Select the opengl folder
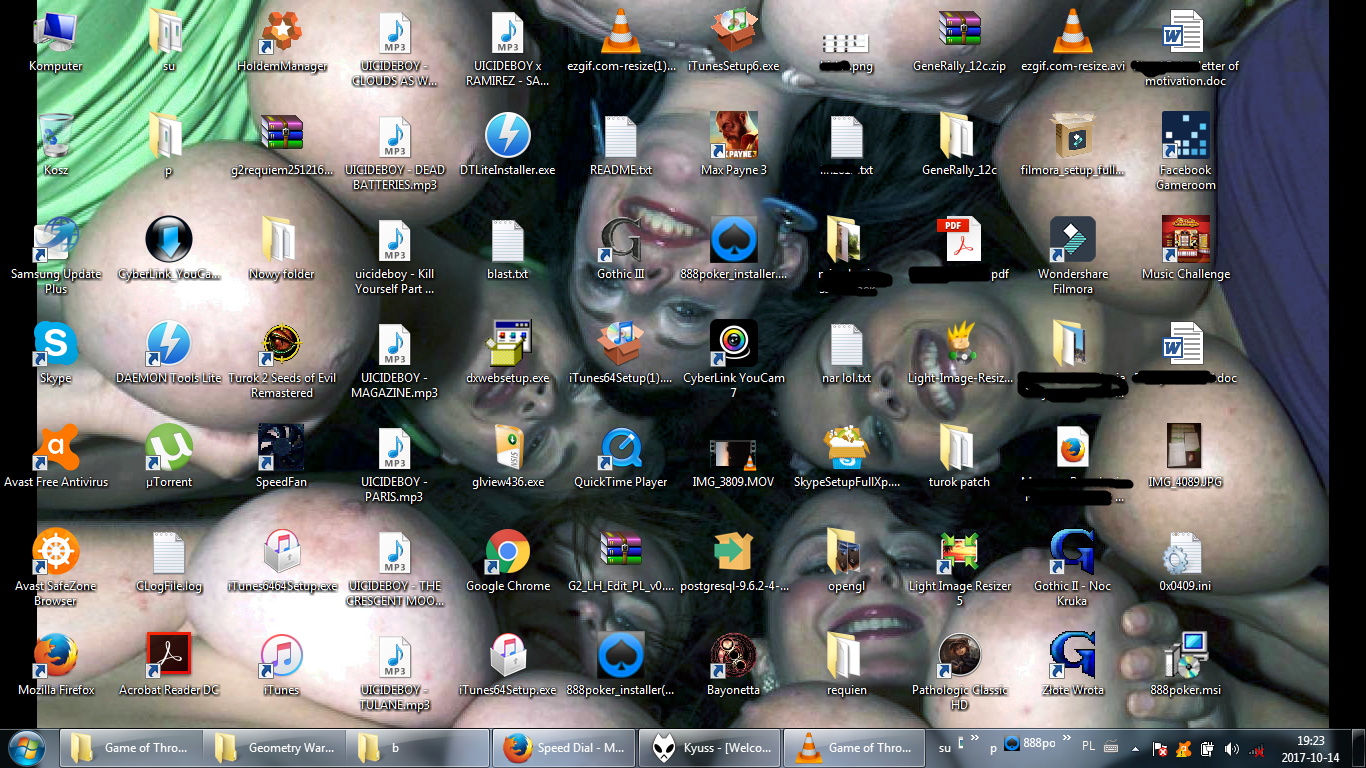 tap(847, 561)
